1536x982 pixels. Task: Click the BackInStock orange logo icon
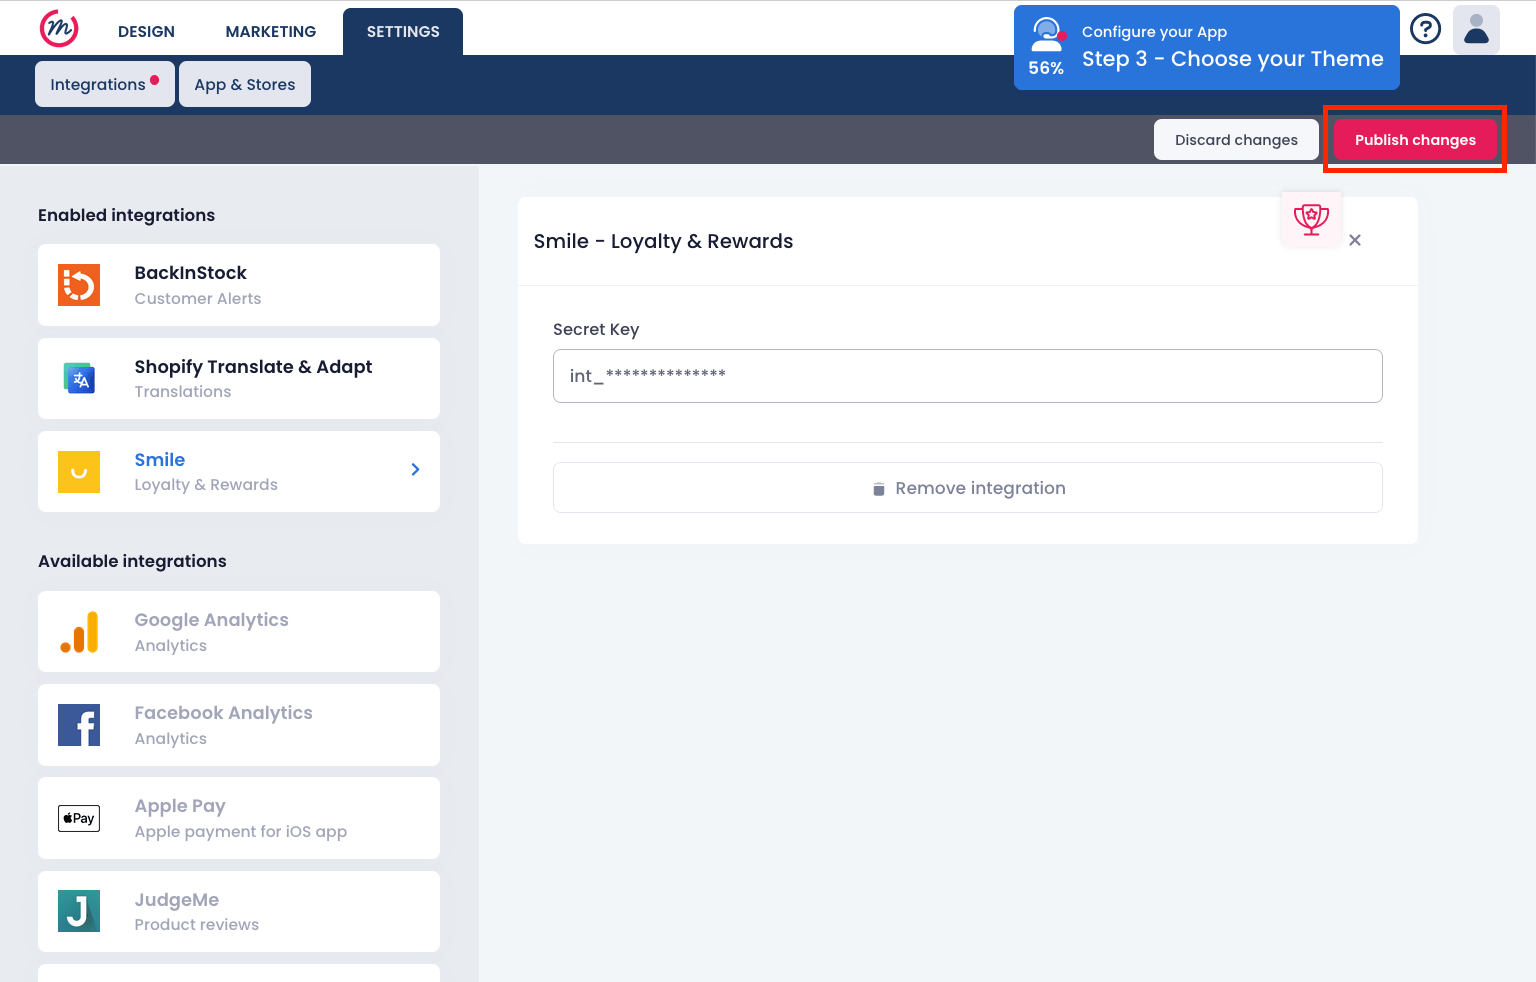tap(79, 285)
